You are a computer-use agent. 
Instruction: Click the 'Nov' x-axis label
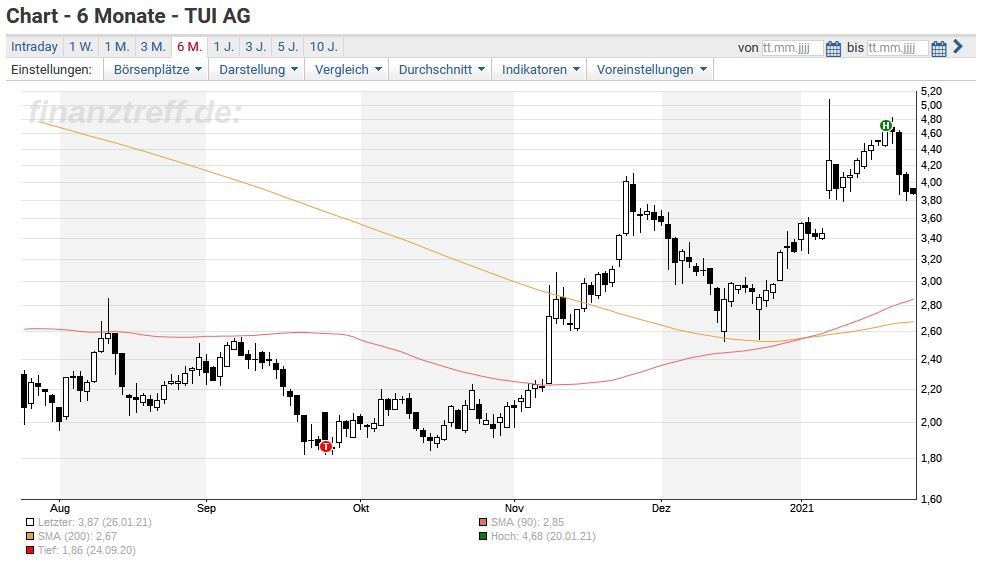(514, 508)
